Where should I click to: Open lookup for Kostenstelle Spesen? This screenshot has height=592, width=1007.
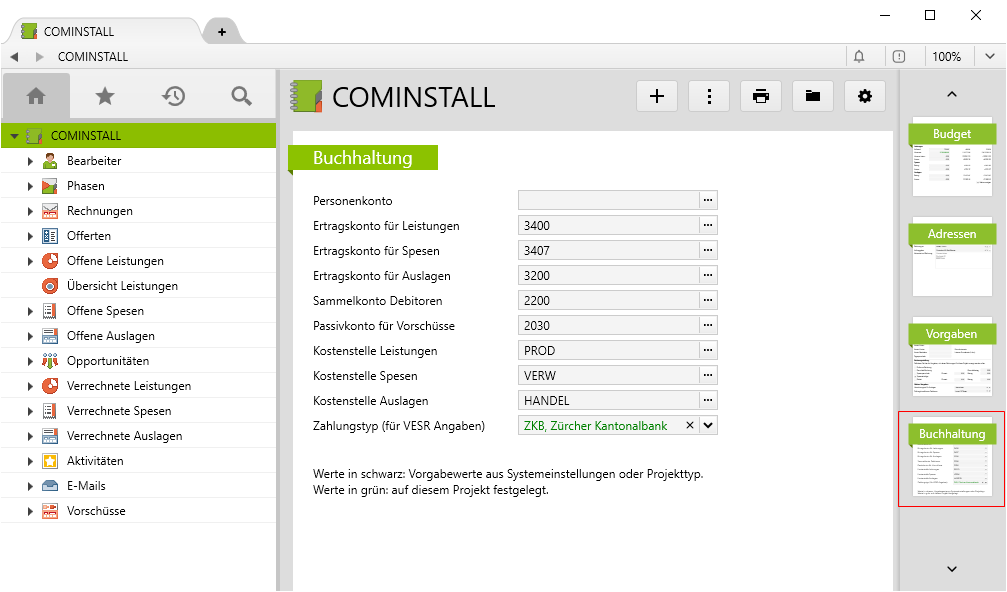708,375
